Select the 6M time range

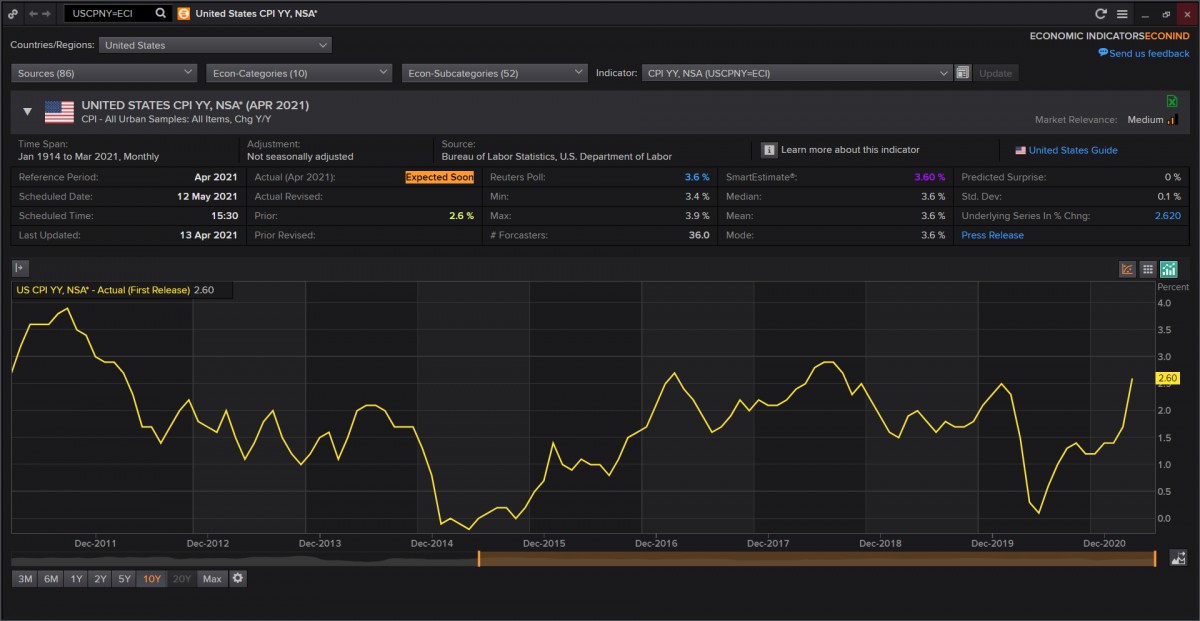tap(51, 578)
